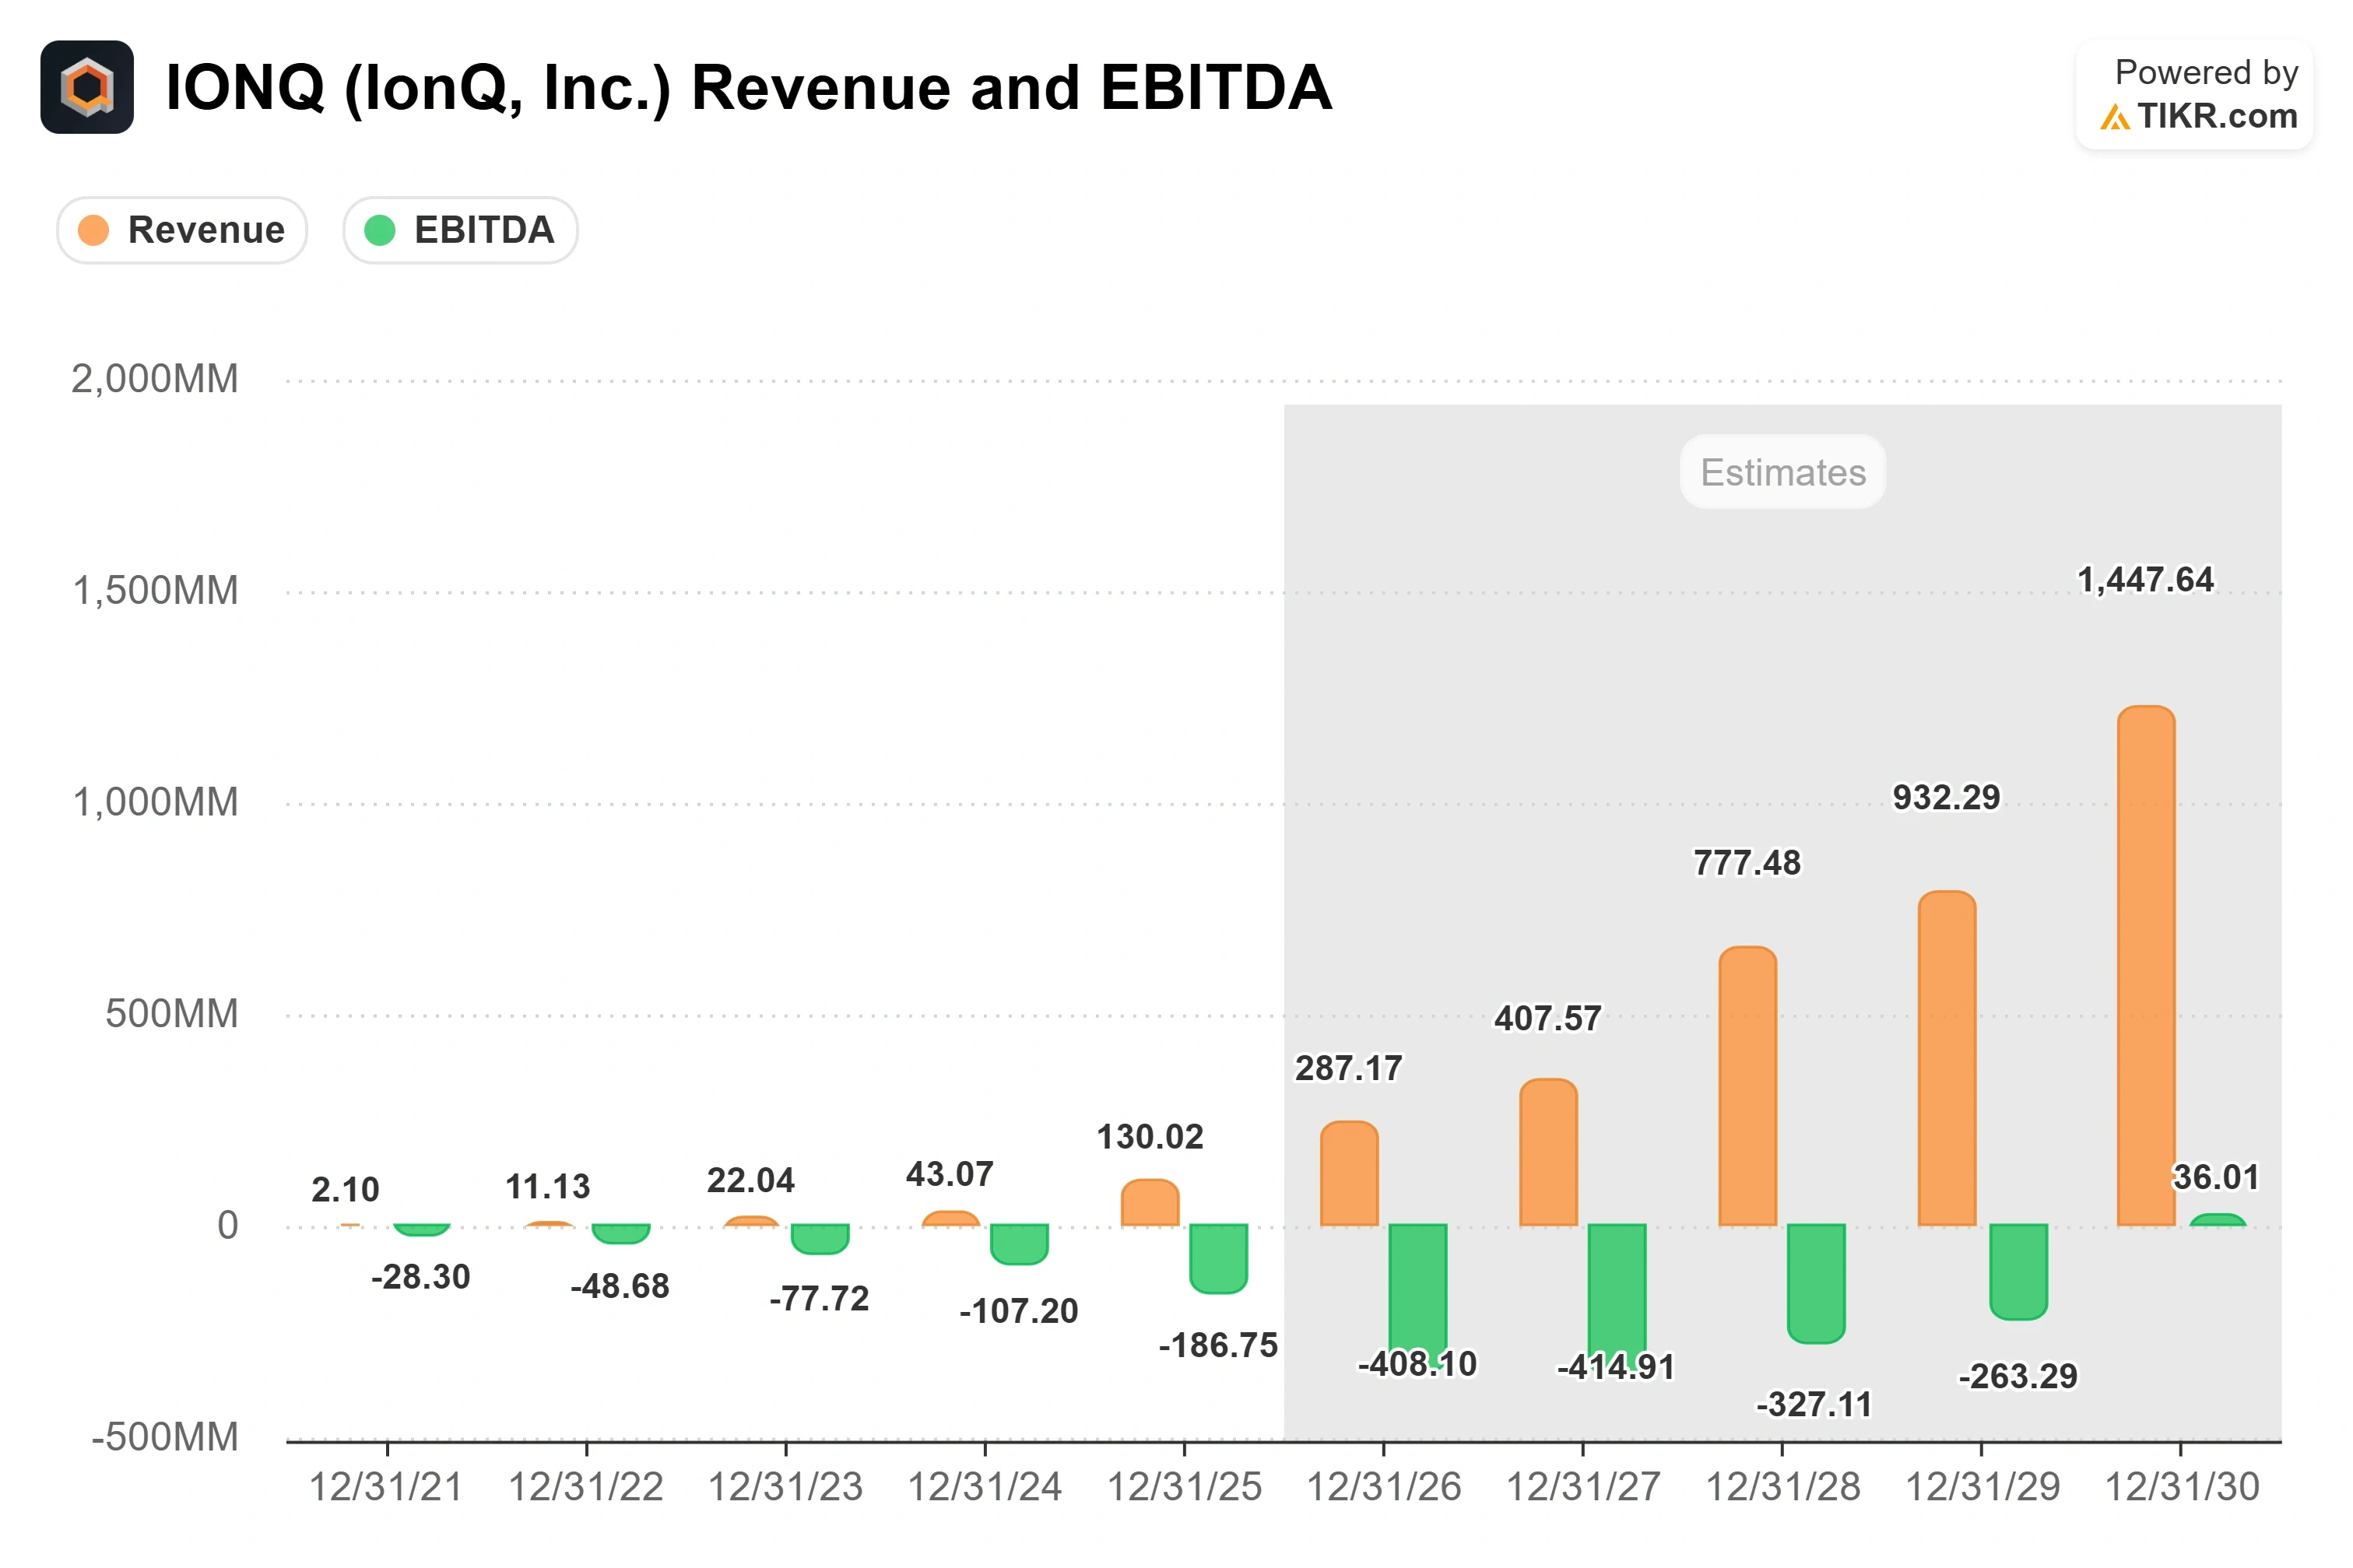Click the green EBITDA legend dot

click(379, 230)
